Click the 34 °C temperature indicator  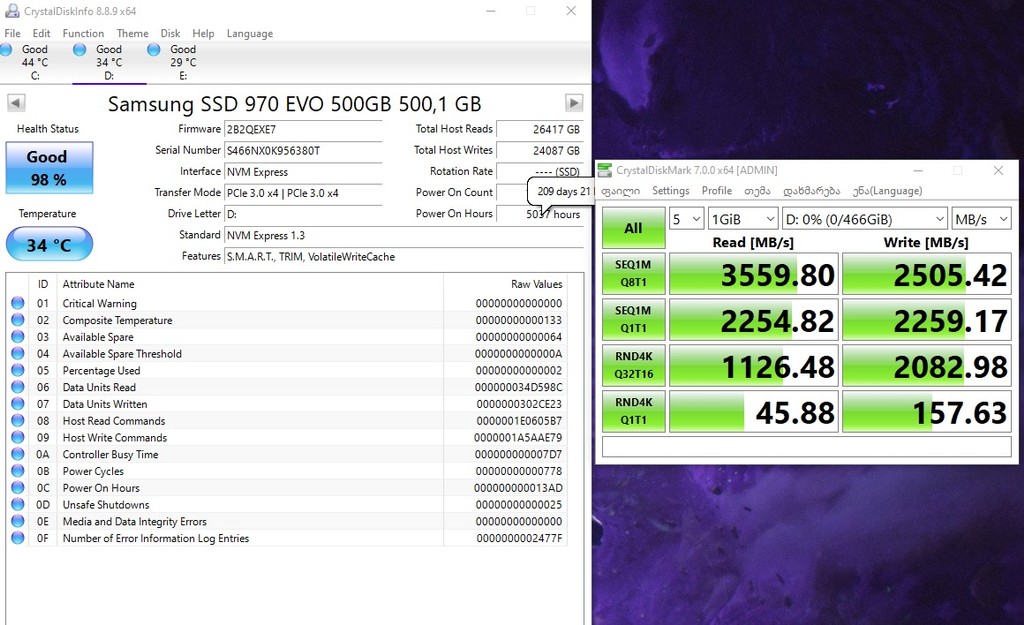coord(49,245)
